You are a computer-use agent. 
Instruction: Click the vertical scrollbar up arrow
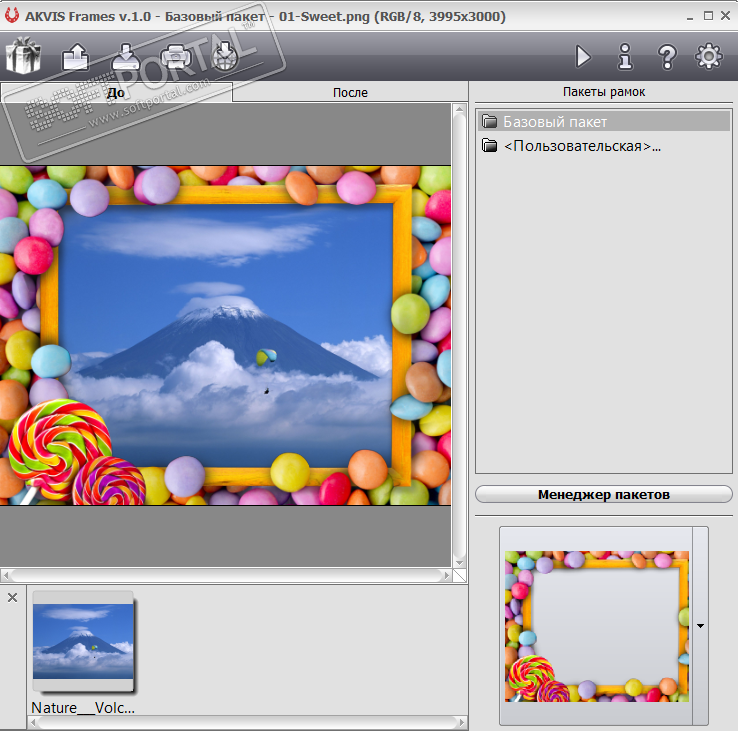click(x=459, y=110)
